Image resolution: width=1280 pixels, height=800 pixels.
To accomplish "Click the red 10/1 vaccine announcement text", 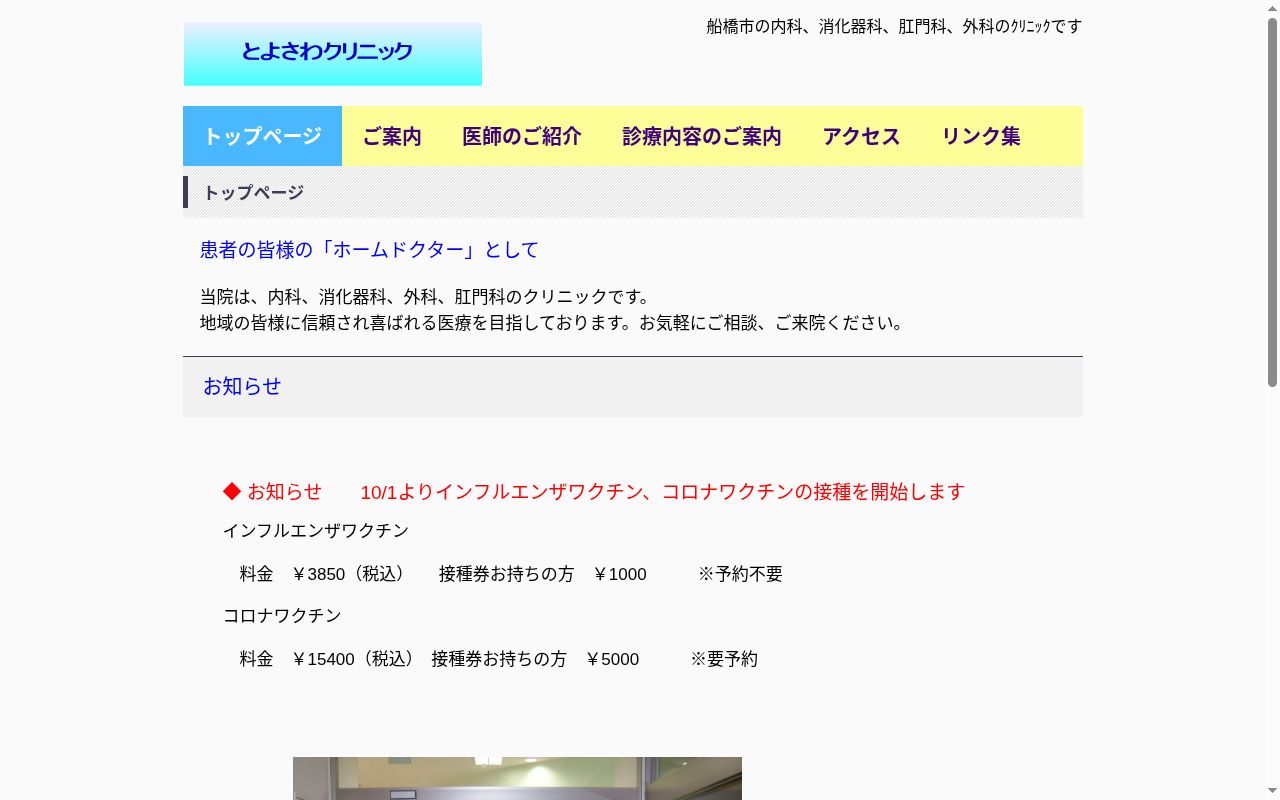I will coord(662,492).
